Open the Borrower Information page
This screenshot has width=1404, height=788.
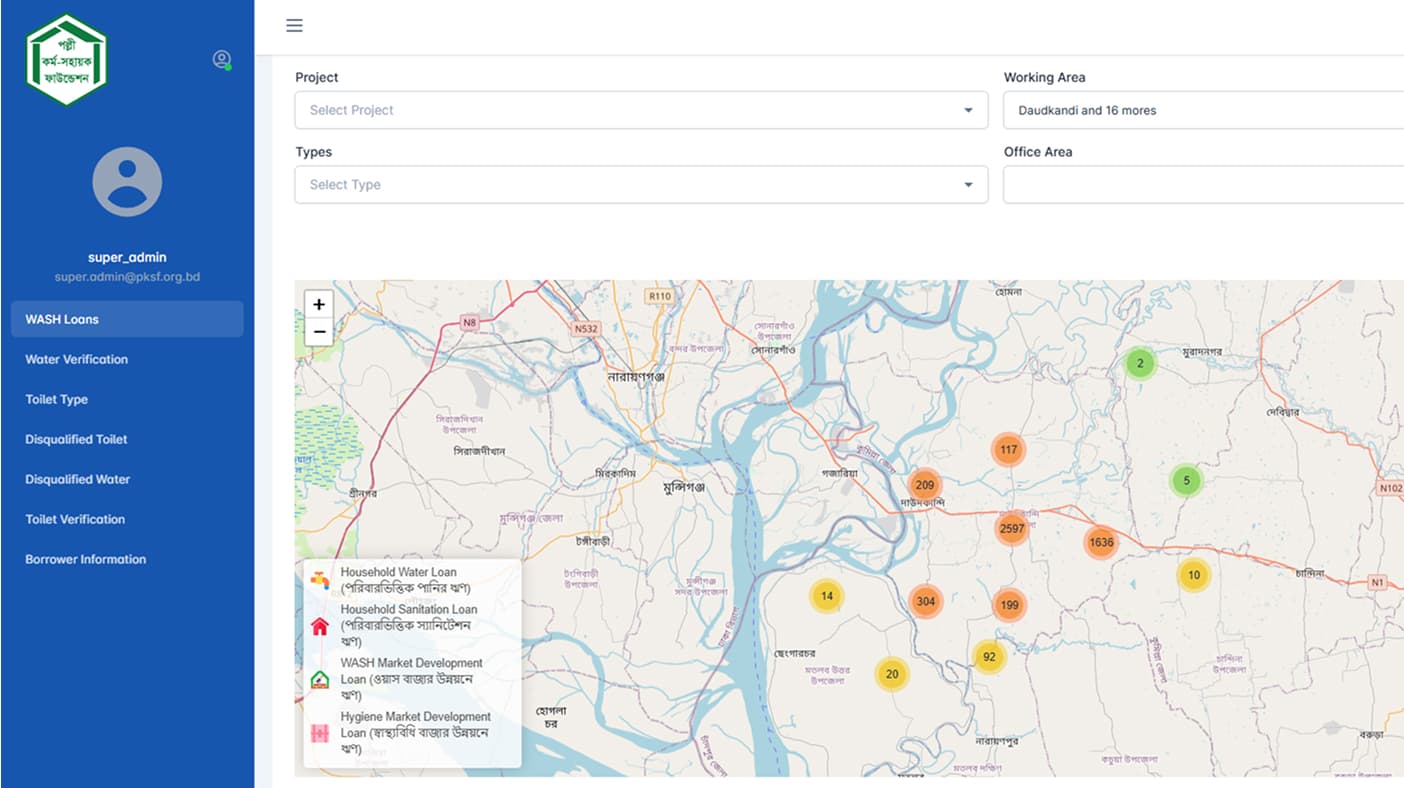tap(85, 559)
